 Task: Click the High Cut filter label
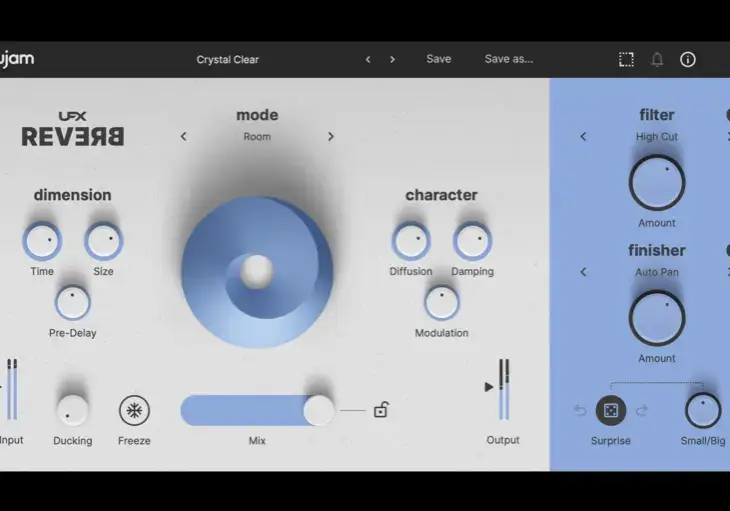click(656, 137)
